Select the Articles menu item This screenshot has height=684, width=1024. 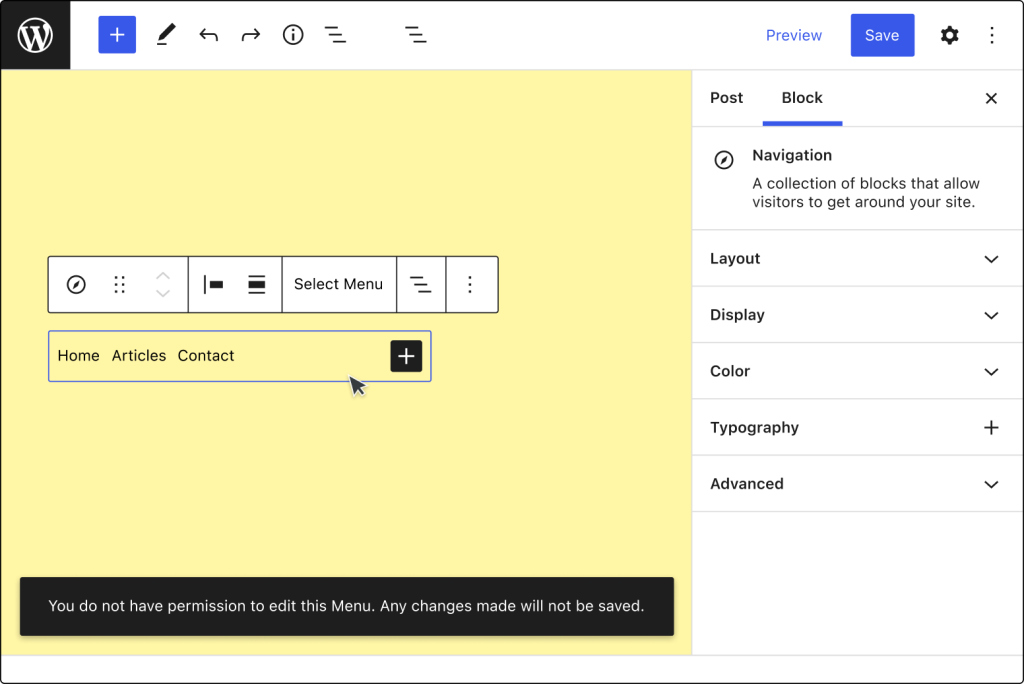[x=138, y=355]
